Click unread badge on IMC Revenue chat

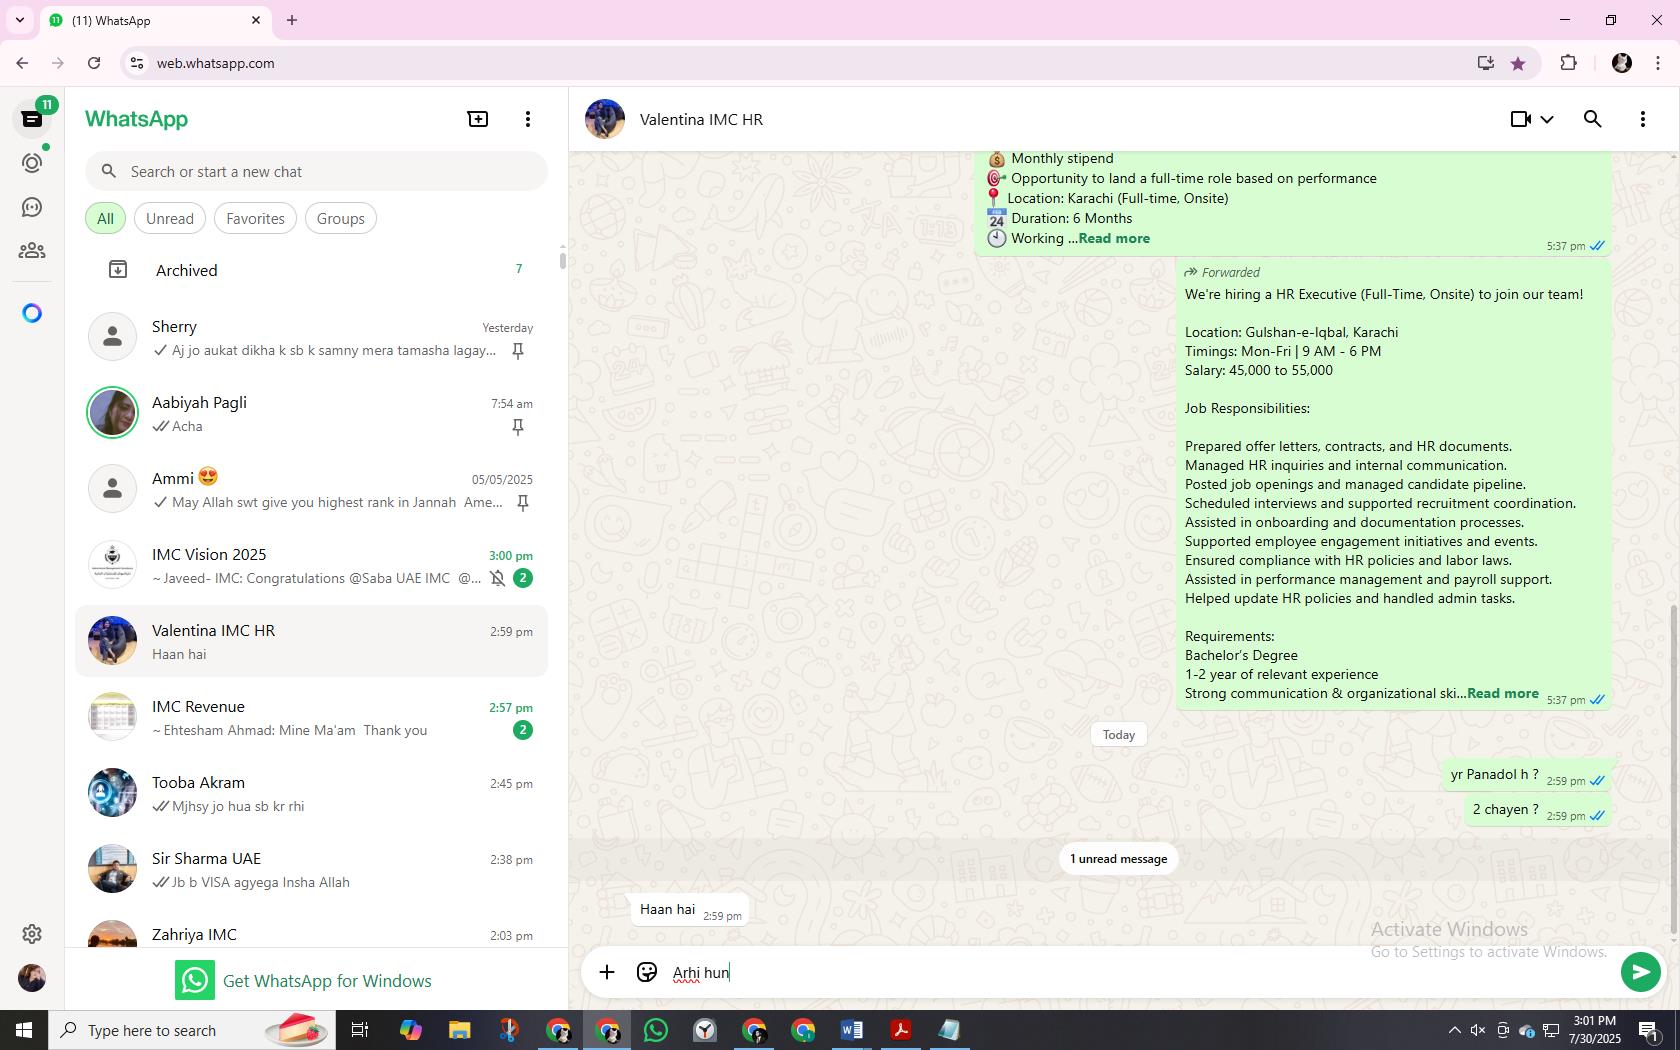522,730
